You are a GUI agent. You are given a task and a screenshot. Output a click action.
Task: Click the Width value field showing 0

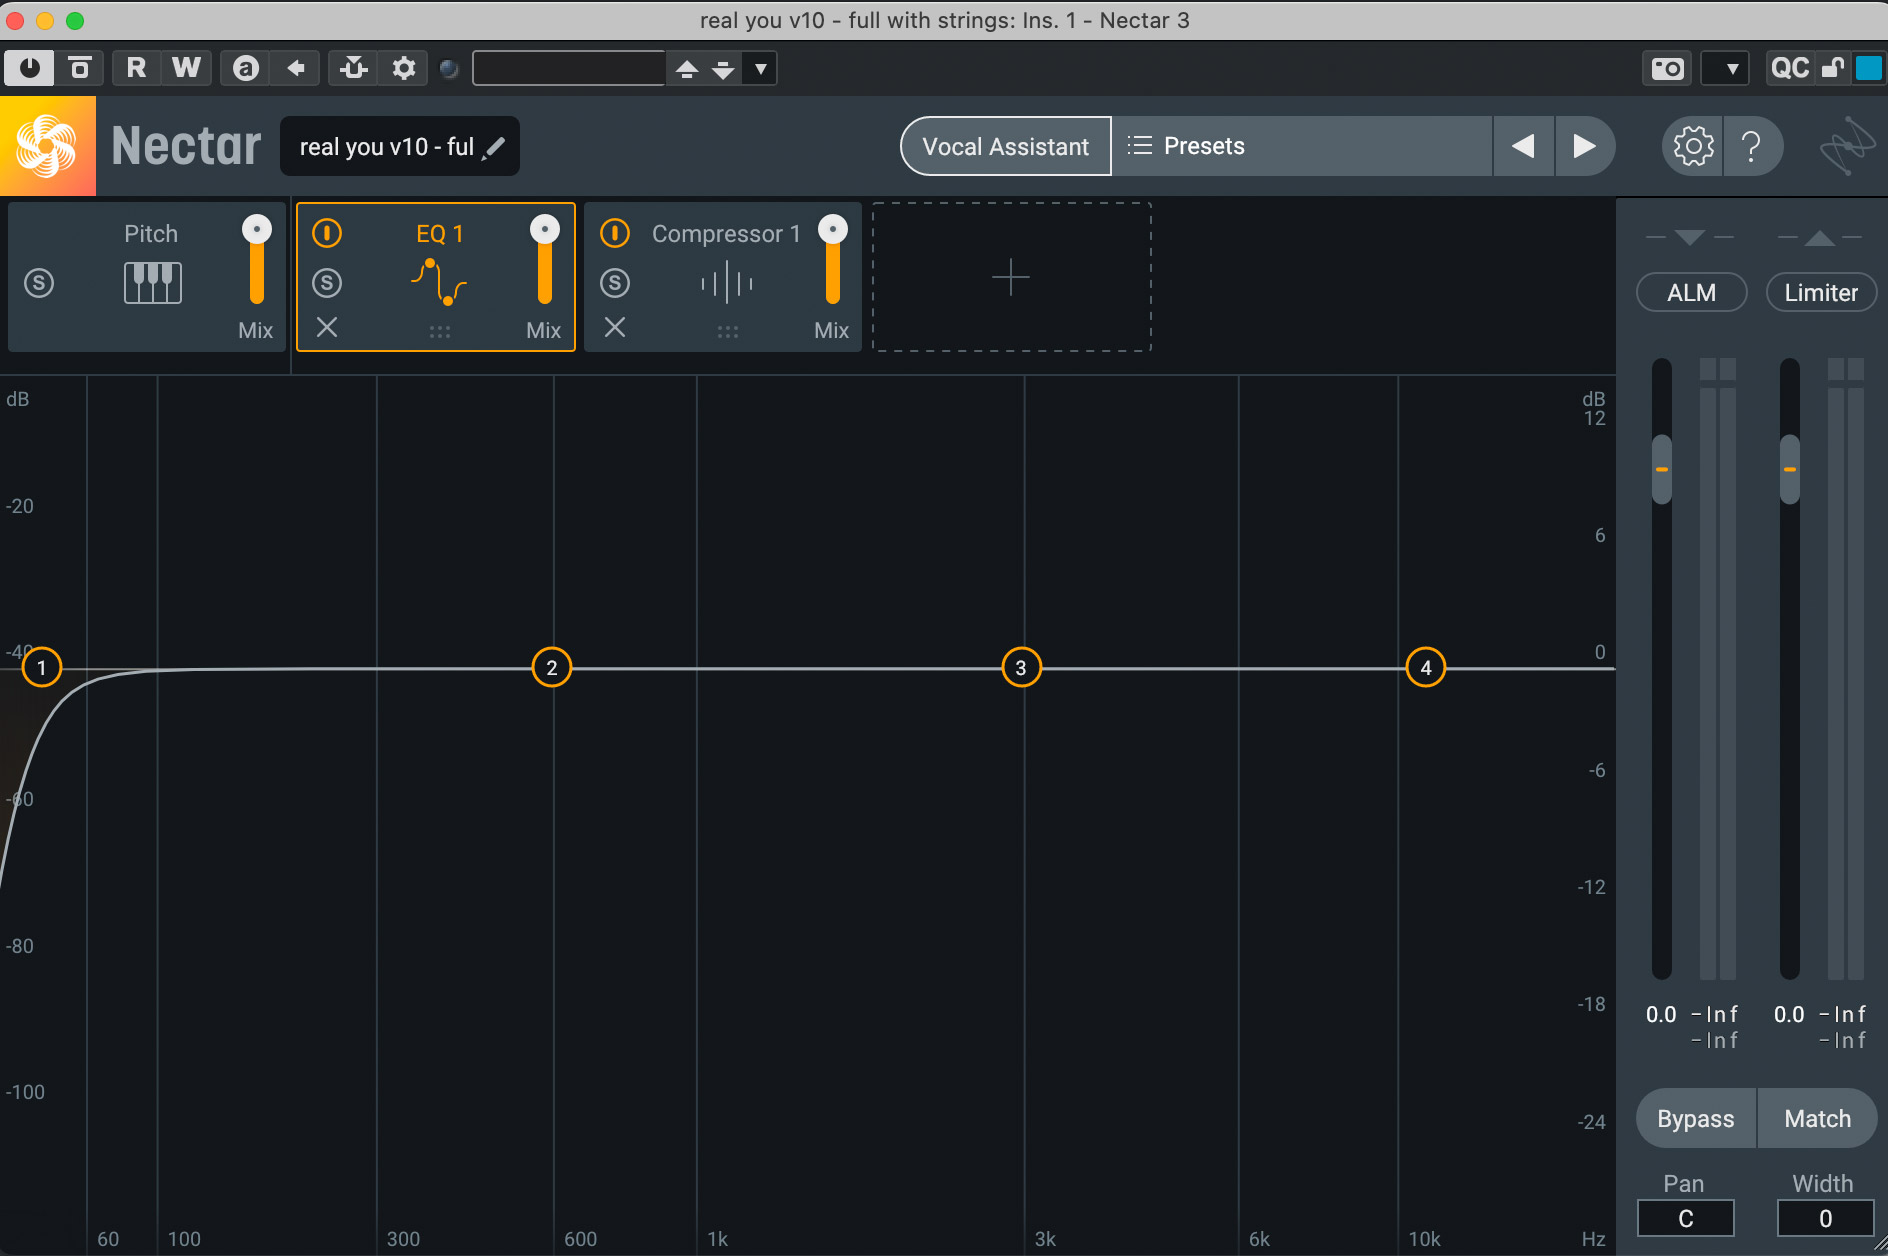pyautogui.click(x=1825, y=1218)
